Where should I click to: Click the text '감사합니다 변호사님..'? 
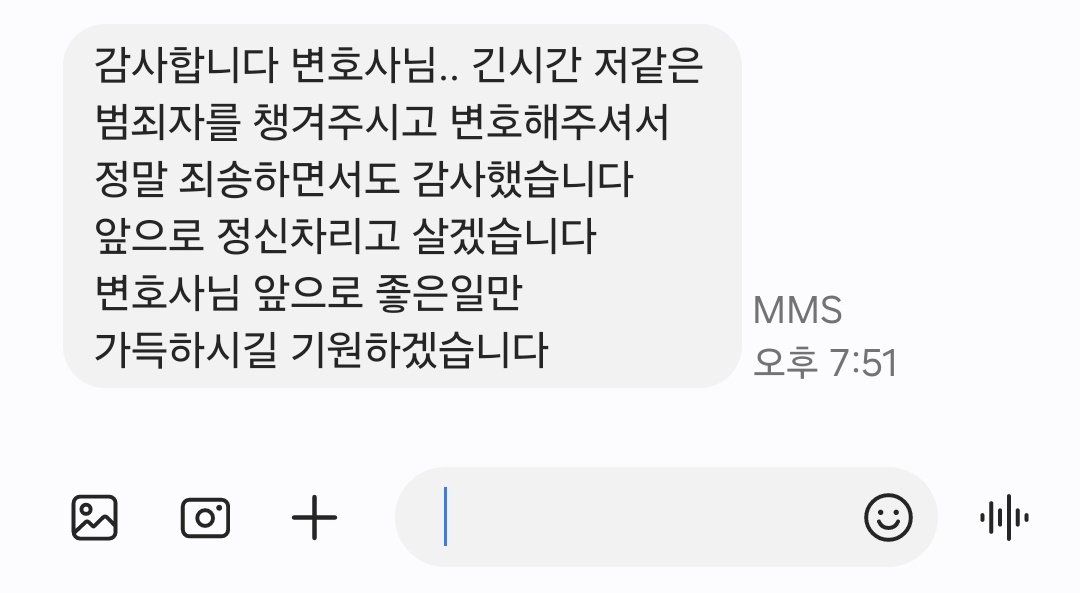pyautogui.click(x=276, y=65)
